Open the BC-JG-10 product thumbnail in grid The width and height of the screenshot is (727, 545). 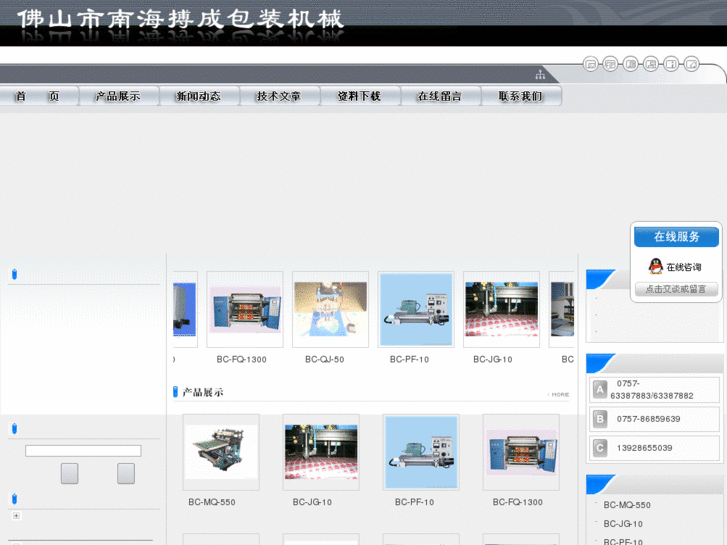(x=321, y=452)
